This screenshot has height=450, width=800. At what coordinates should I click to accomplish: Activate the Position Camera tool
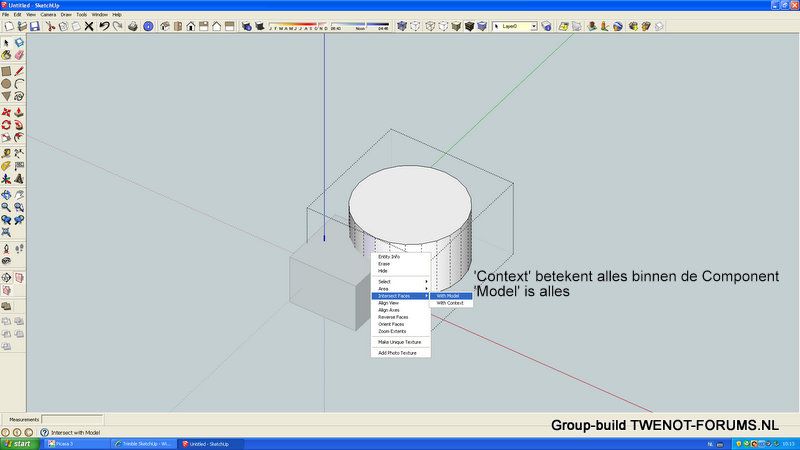[6, 249]
